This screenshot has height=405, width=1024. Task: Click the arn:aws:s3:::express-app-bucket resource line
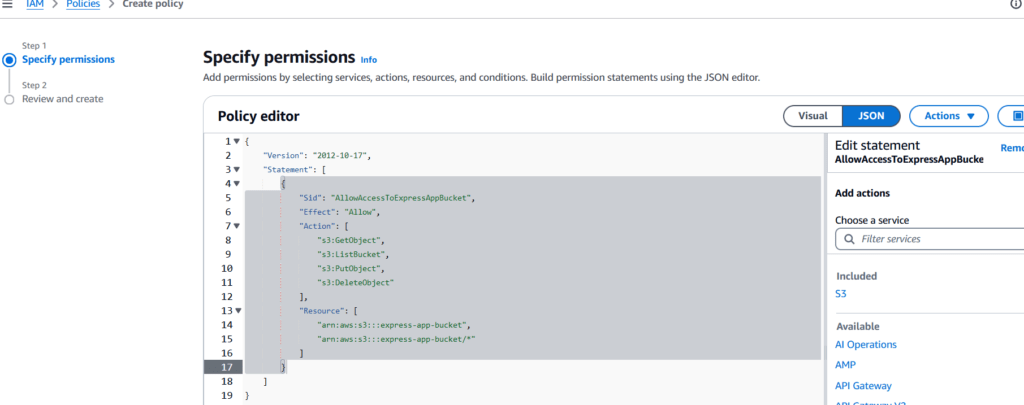tap(394, 325)
